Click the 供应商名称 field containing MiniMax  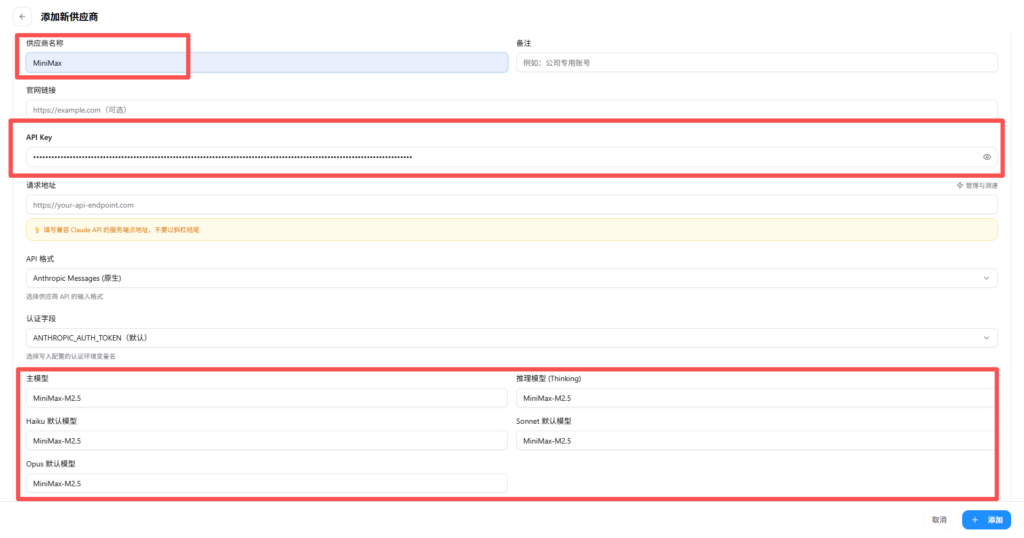tap(267, 63)
